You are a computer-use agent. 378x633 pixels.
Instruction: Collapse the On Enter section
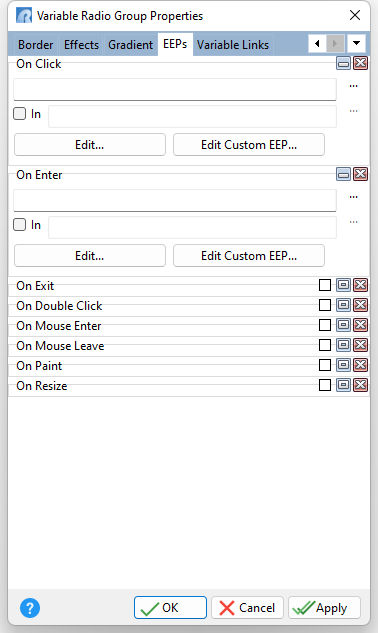point(343,174)
